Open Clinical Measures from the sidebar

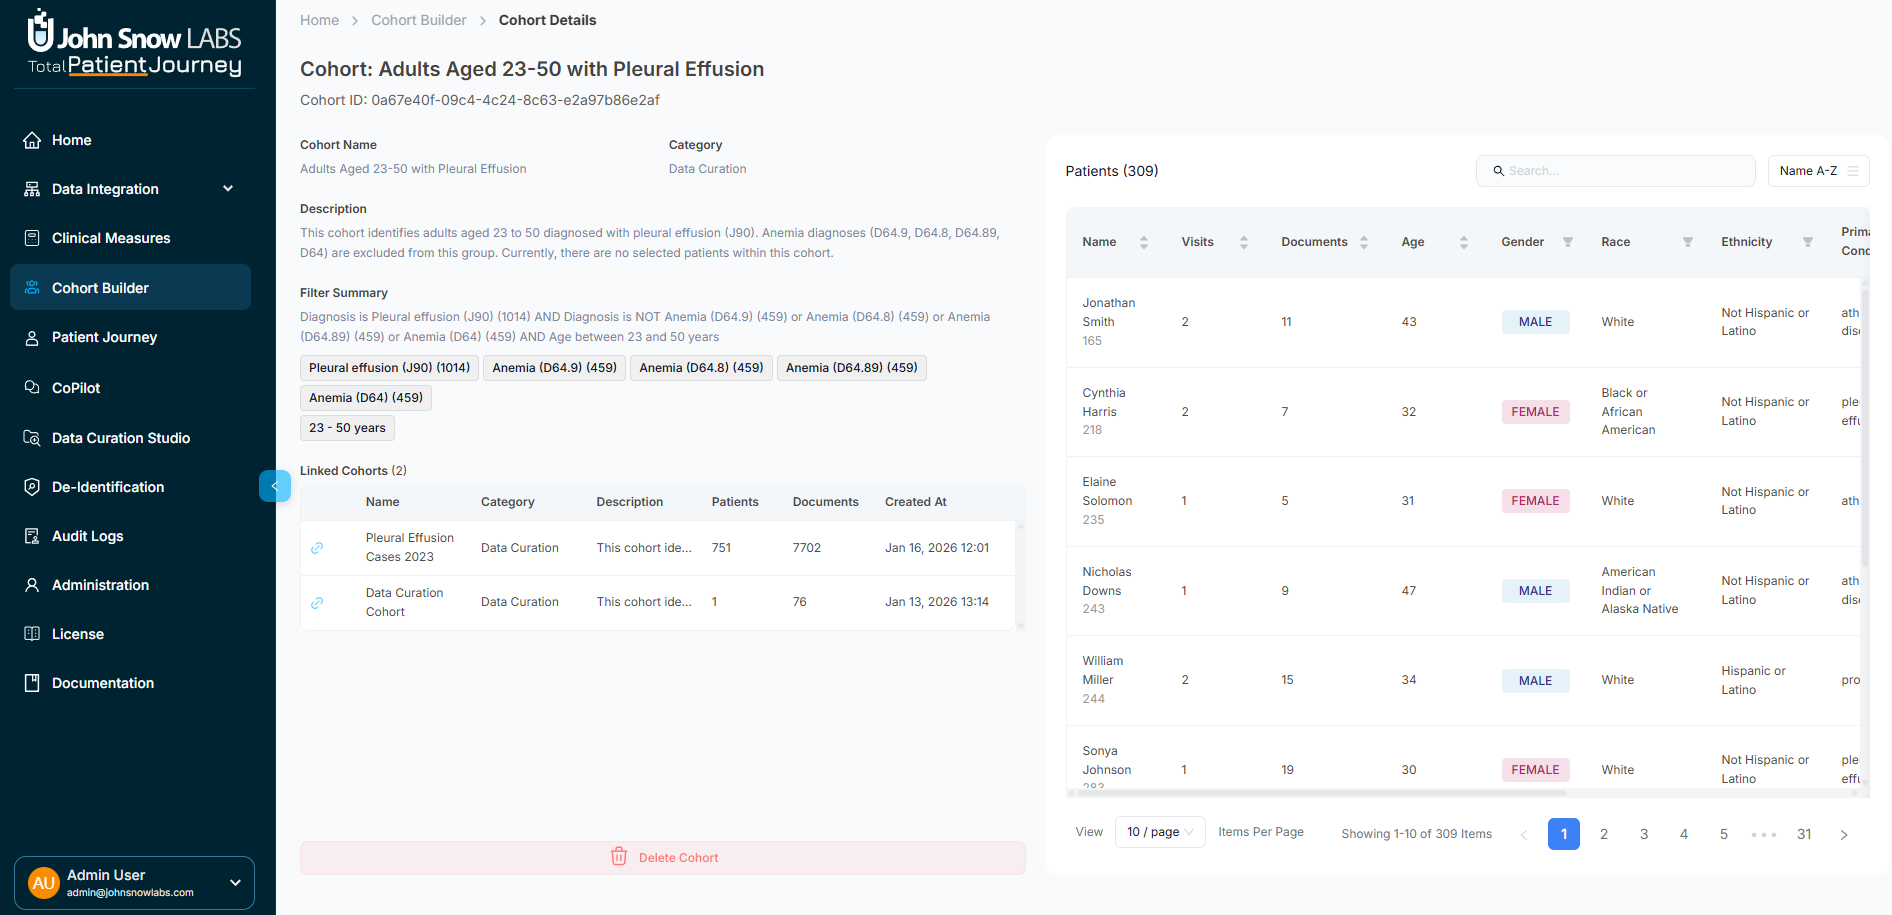coord(110,238)
